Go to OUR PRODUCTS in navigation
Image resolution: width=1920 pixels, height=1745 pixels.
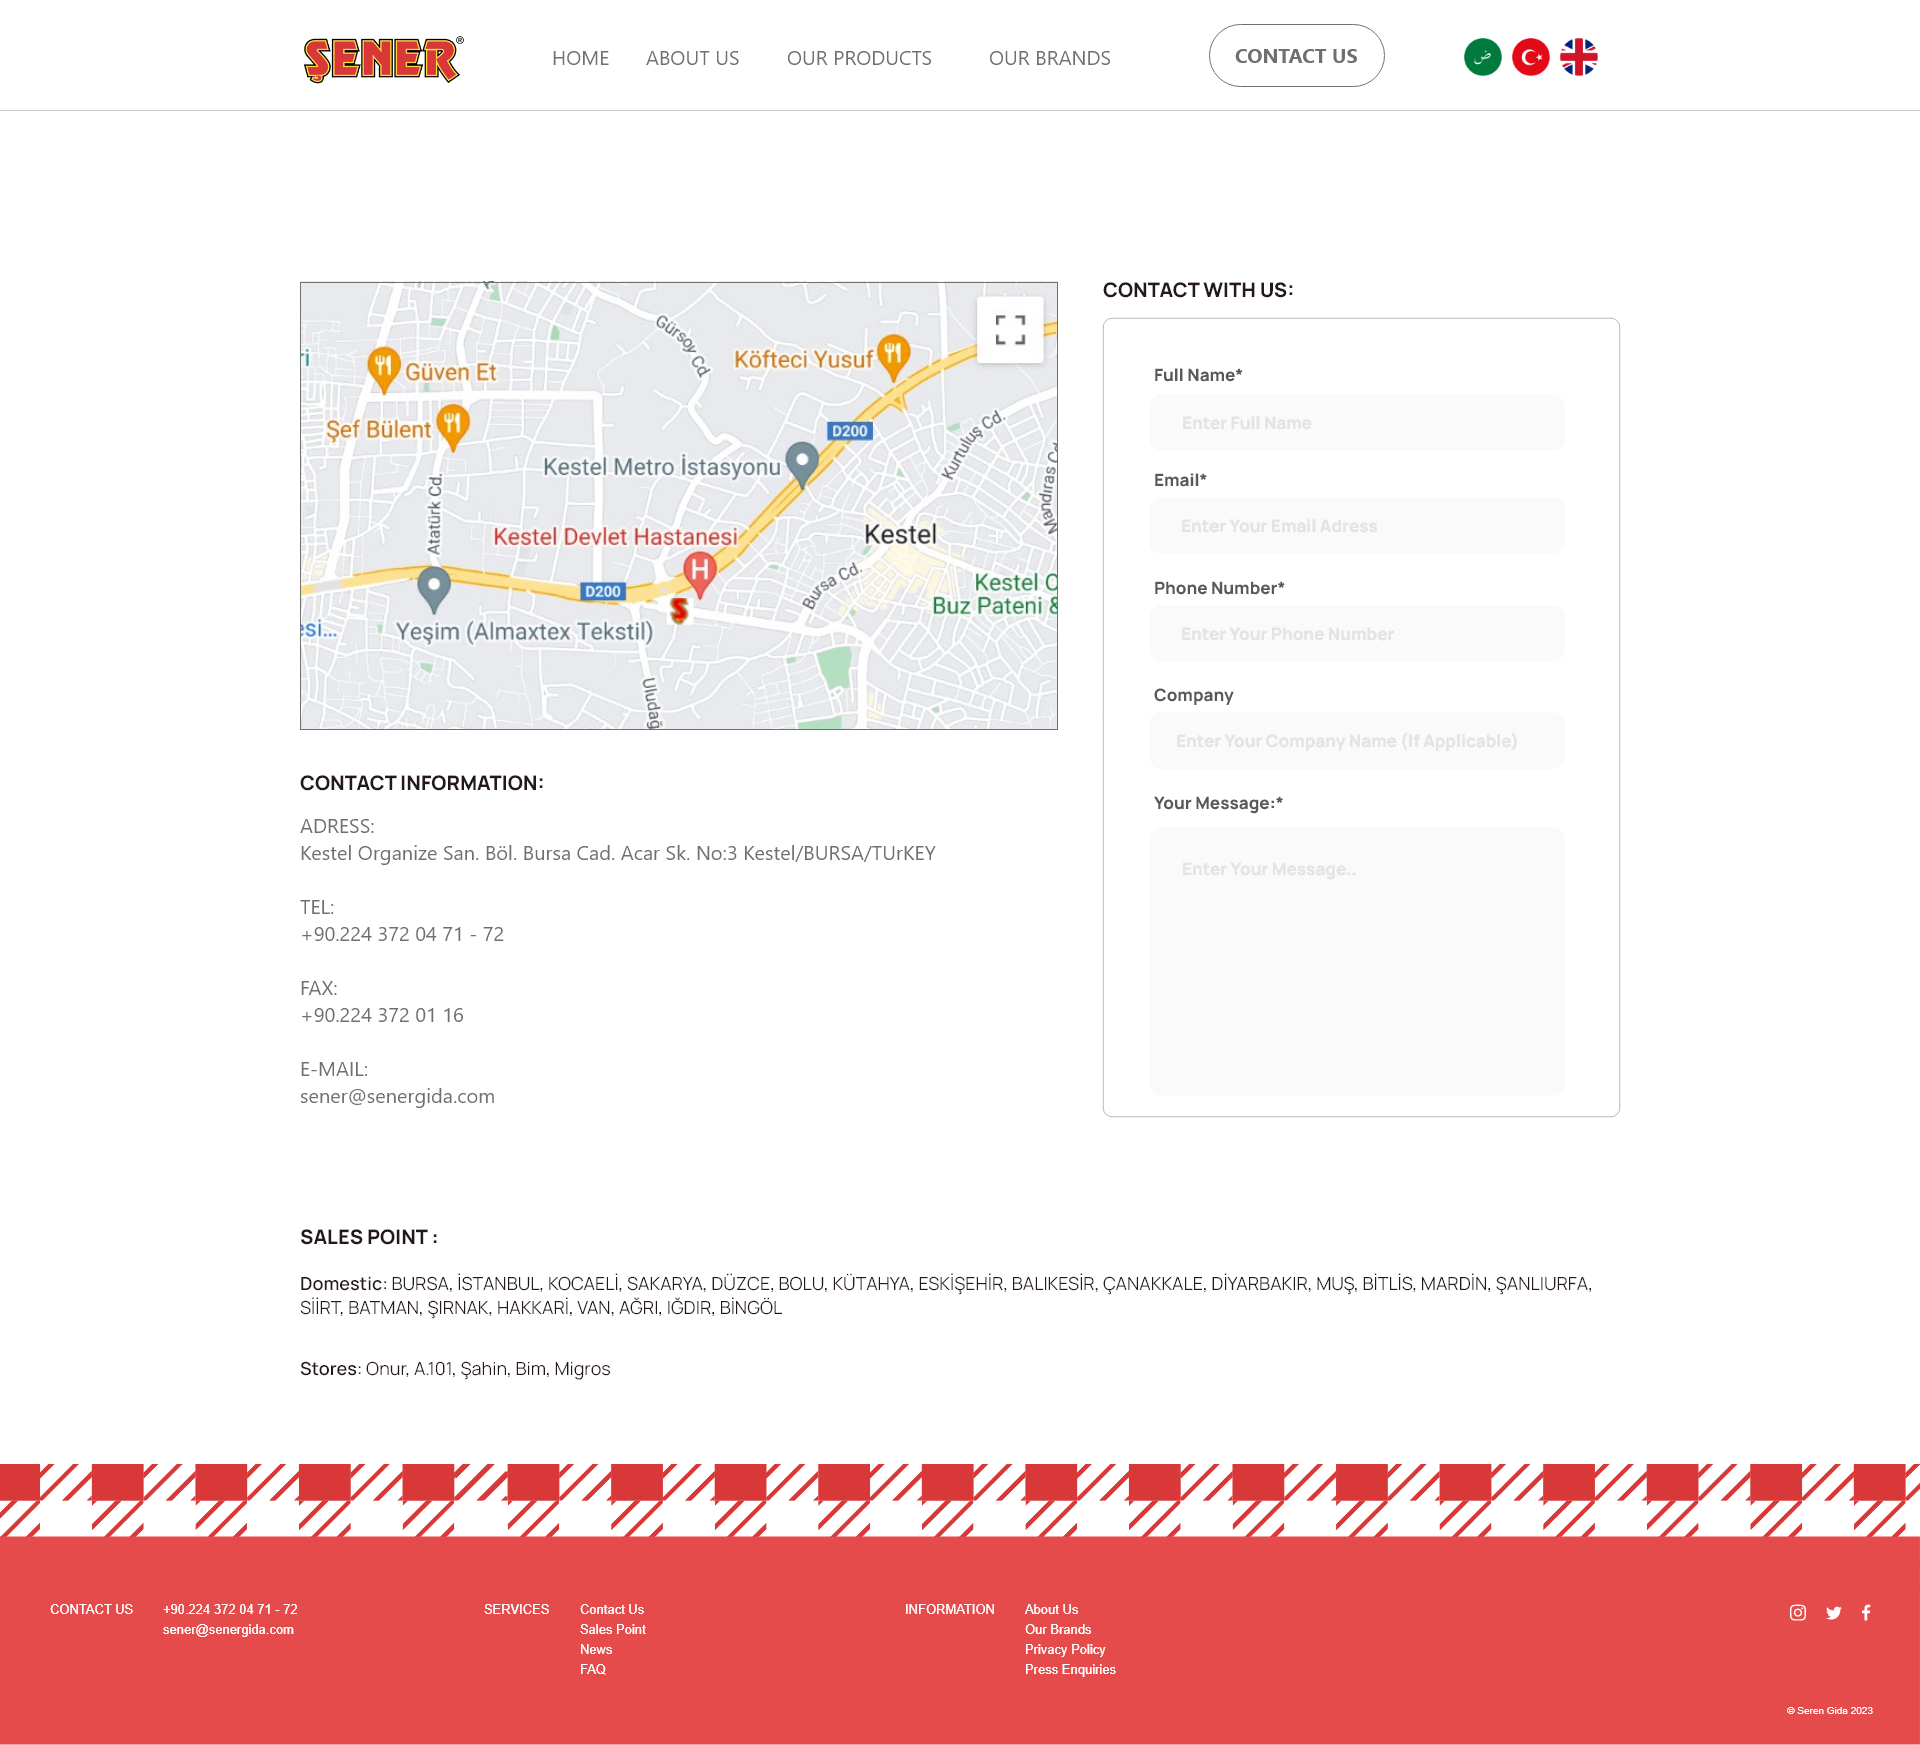coord(859,58)
